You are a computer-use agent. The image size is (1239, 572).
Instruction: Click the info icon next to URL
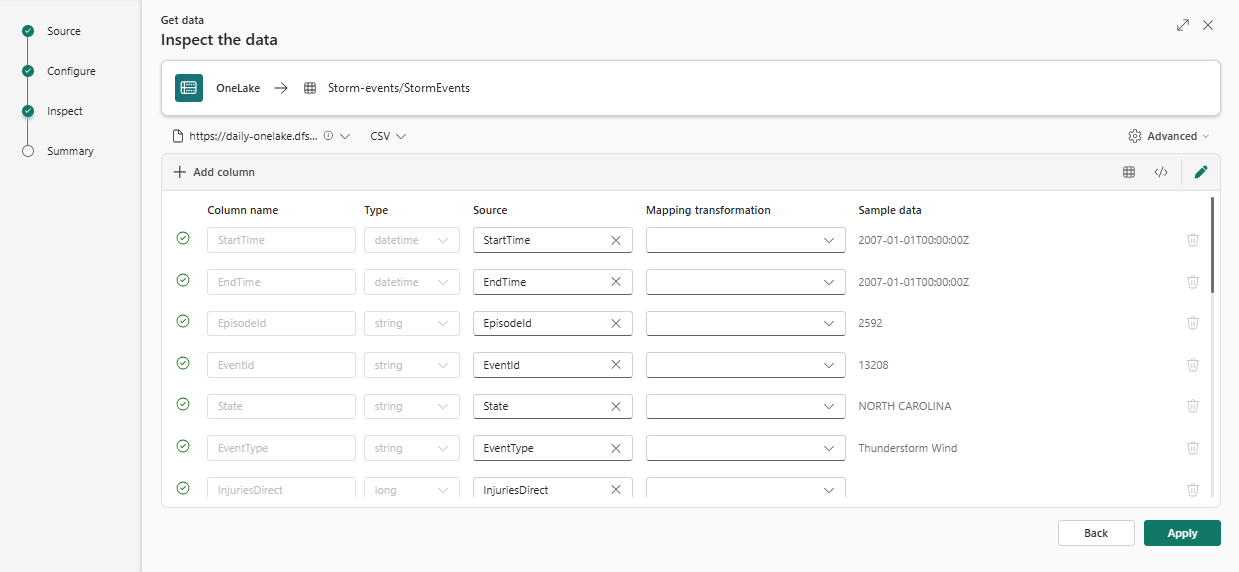coord(329,136)
